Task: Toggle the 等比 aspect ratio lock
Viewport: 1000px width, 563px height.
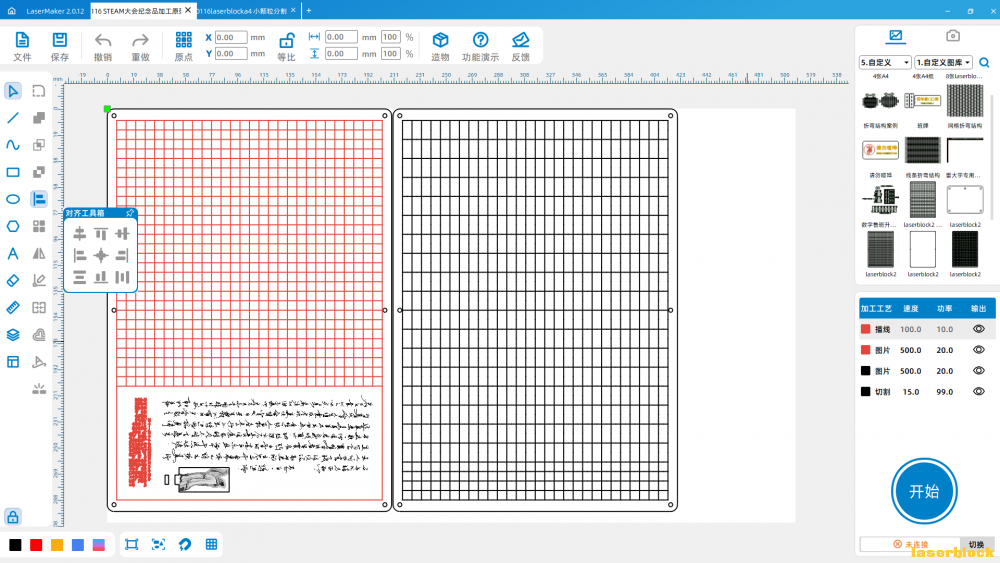Action: pos(286,41)
